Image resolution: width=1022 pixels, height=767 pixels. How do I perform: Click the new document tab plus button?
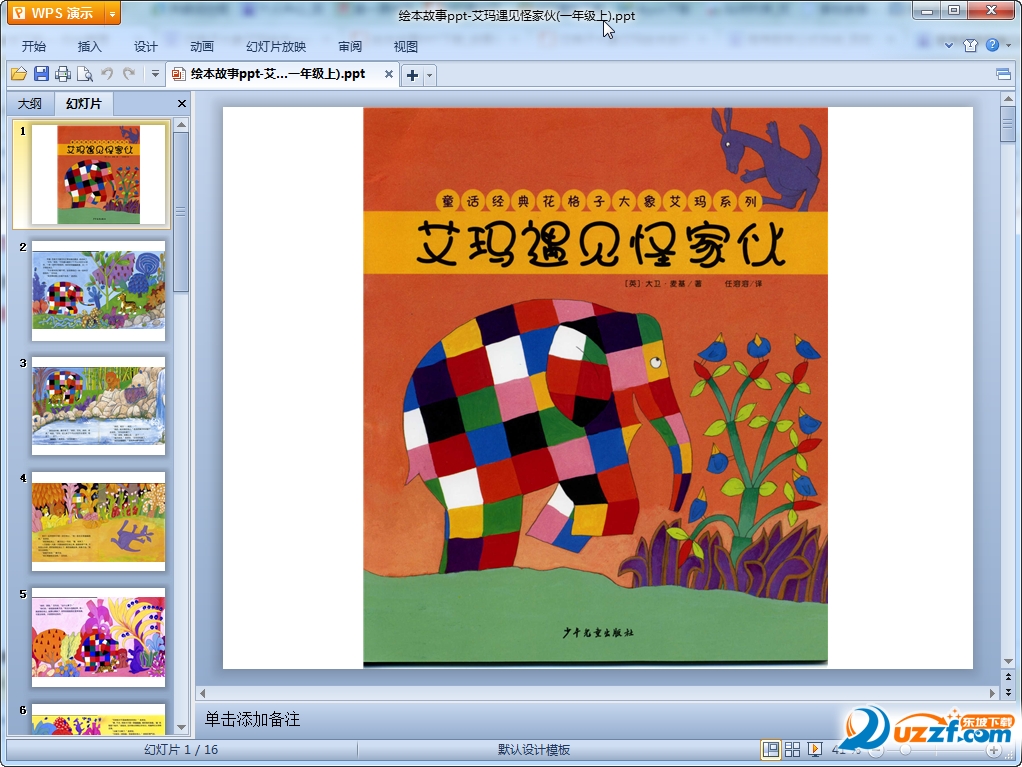412,75
